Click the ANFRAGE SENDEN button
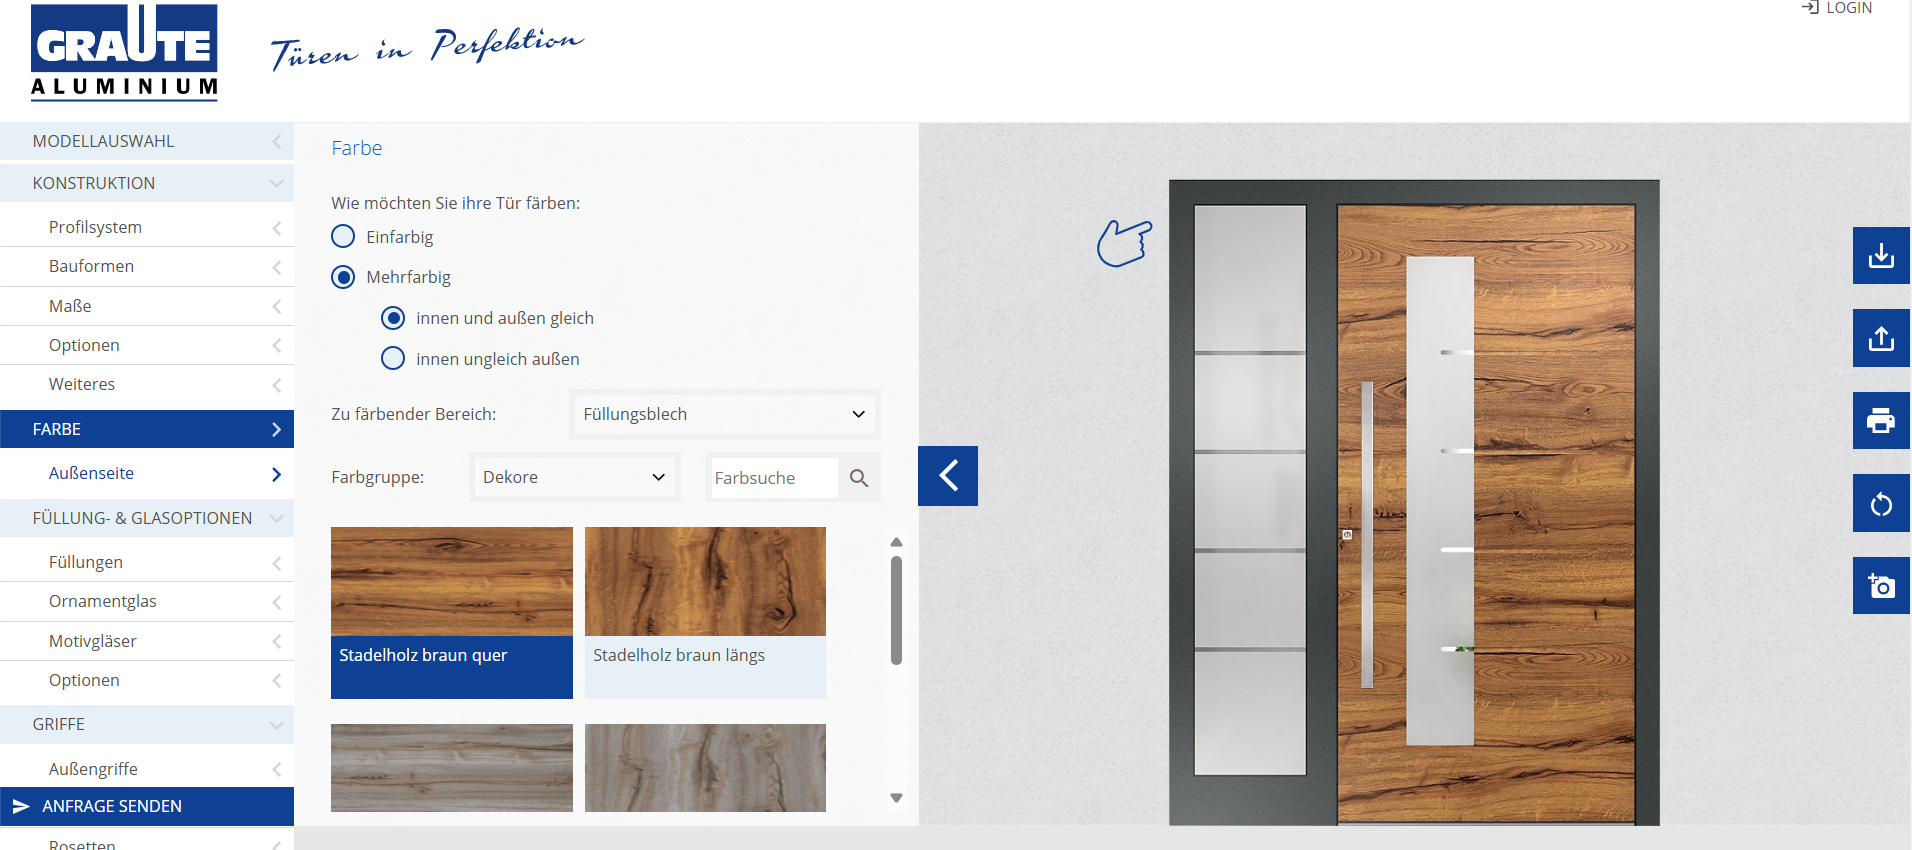The height and width of the screenshot is (850, 1912). click(147, 806)
